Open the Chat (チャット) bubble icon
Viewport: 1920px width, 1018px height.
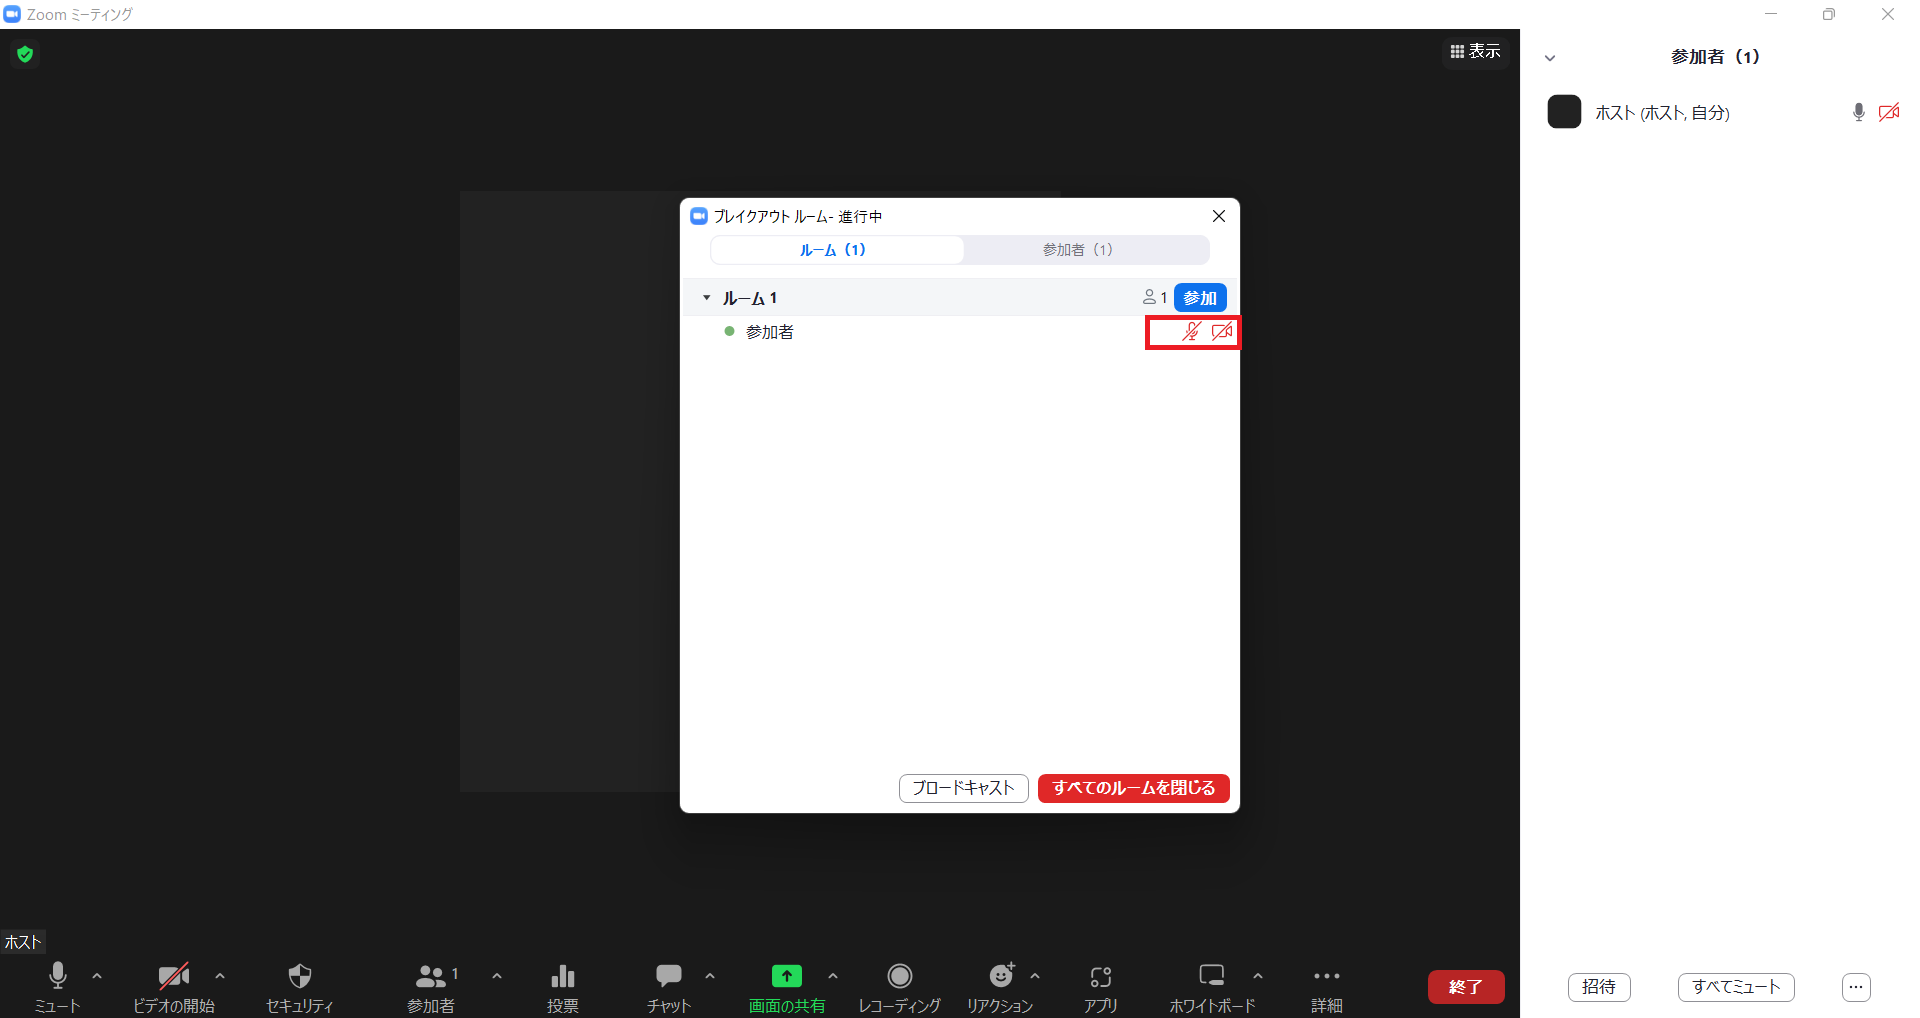tap(668, 976)
